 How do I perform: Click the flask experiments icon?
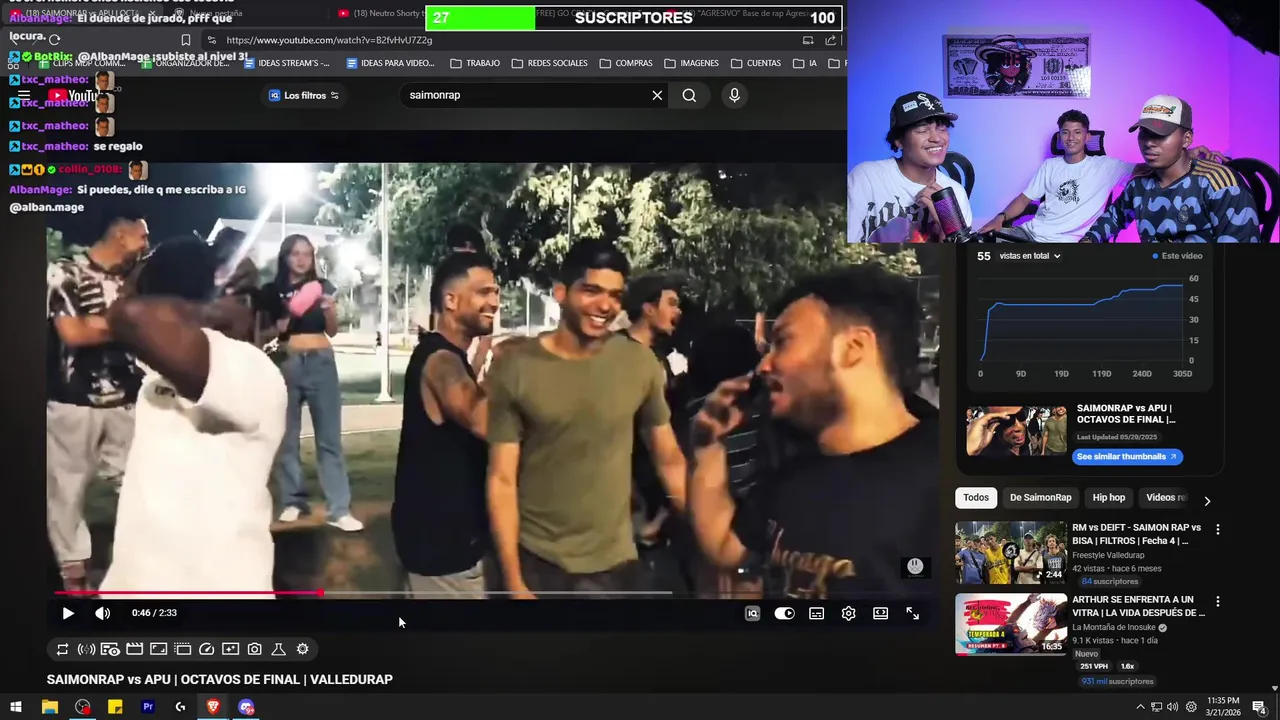tap(278, 649)
